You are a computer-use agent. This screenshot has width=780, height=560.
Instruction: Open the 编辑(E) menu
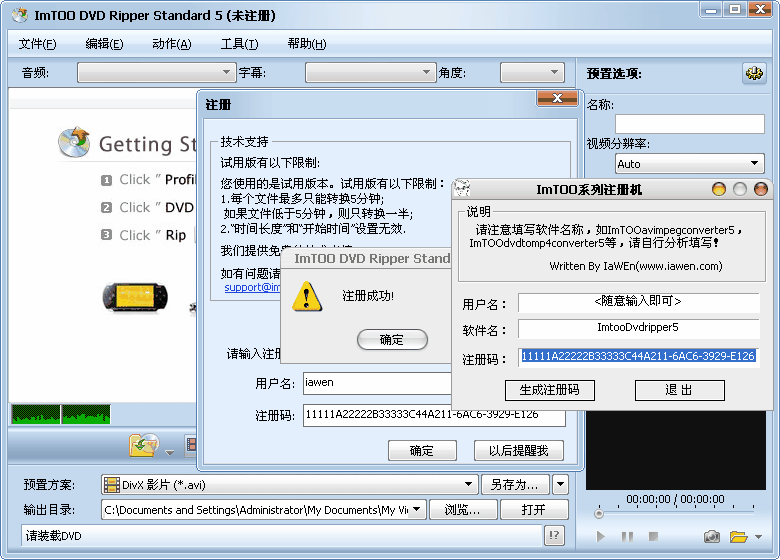click(104, 44)
